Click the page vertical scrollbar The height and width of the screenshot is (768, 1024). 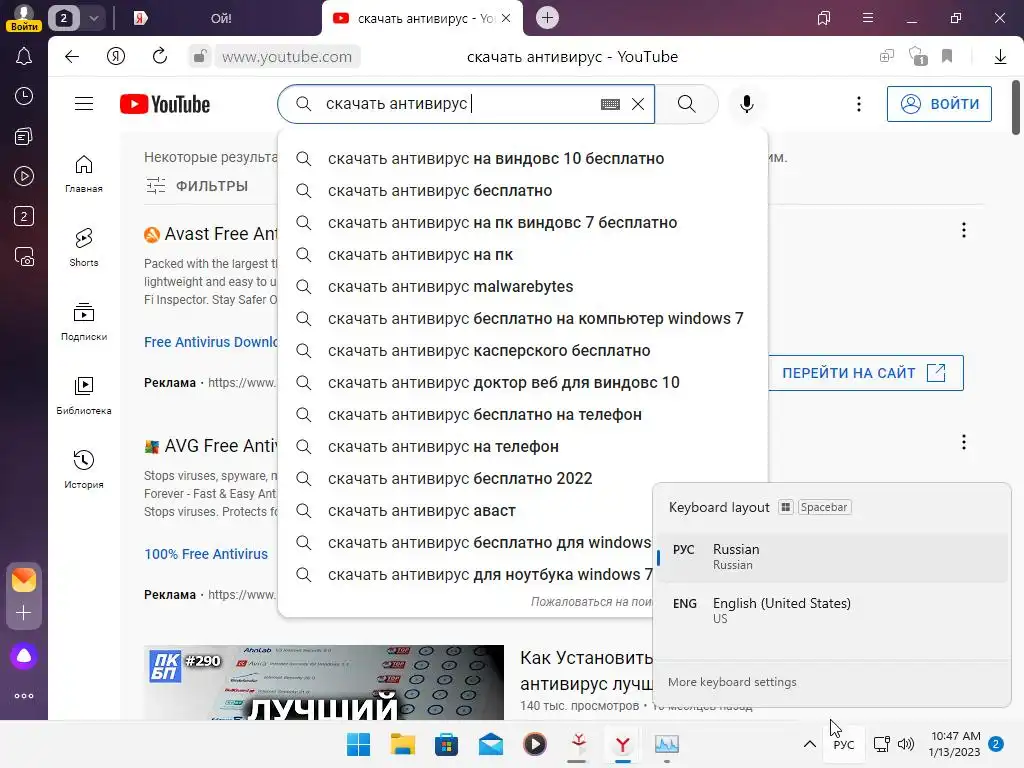coord(1016,108)
